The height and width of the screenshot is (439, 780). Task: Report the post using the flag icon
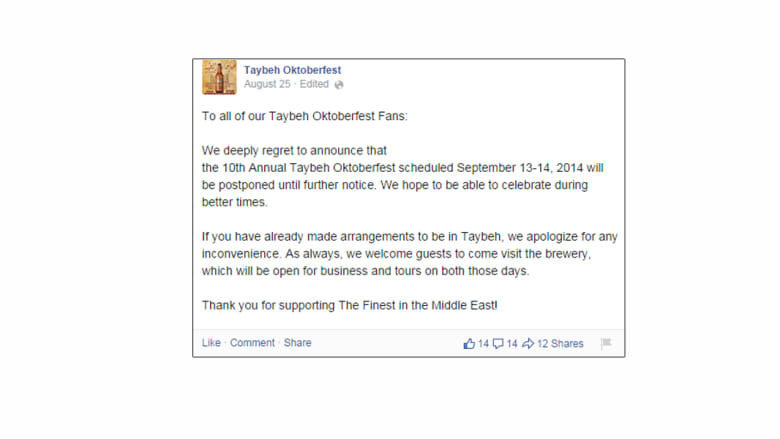tap(606, 343)
